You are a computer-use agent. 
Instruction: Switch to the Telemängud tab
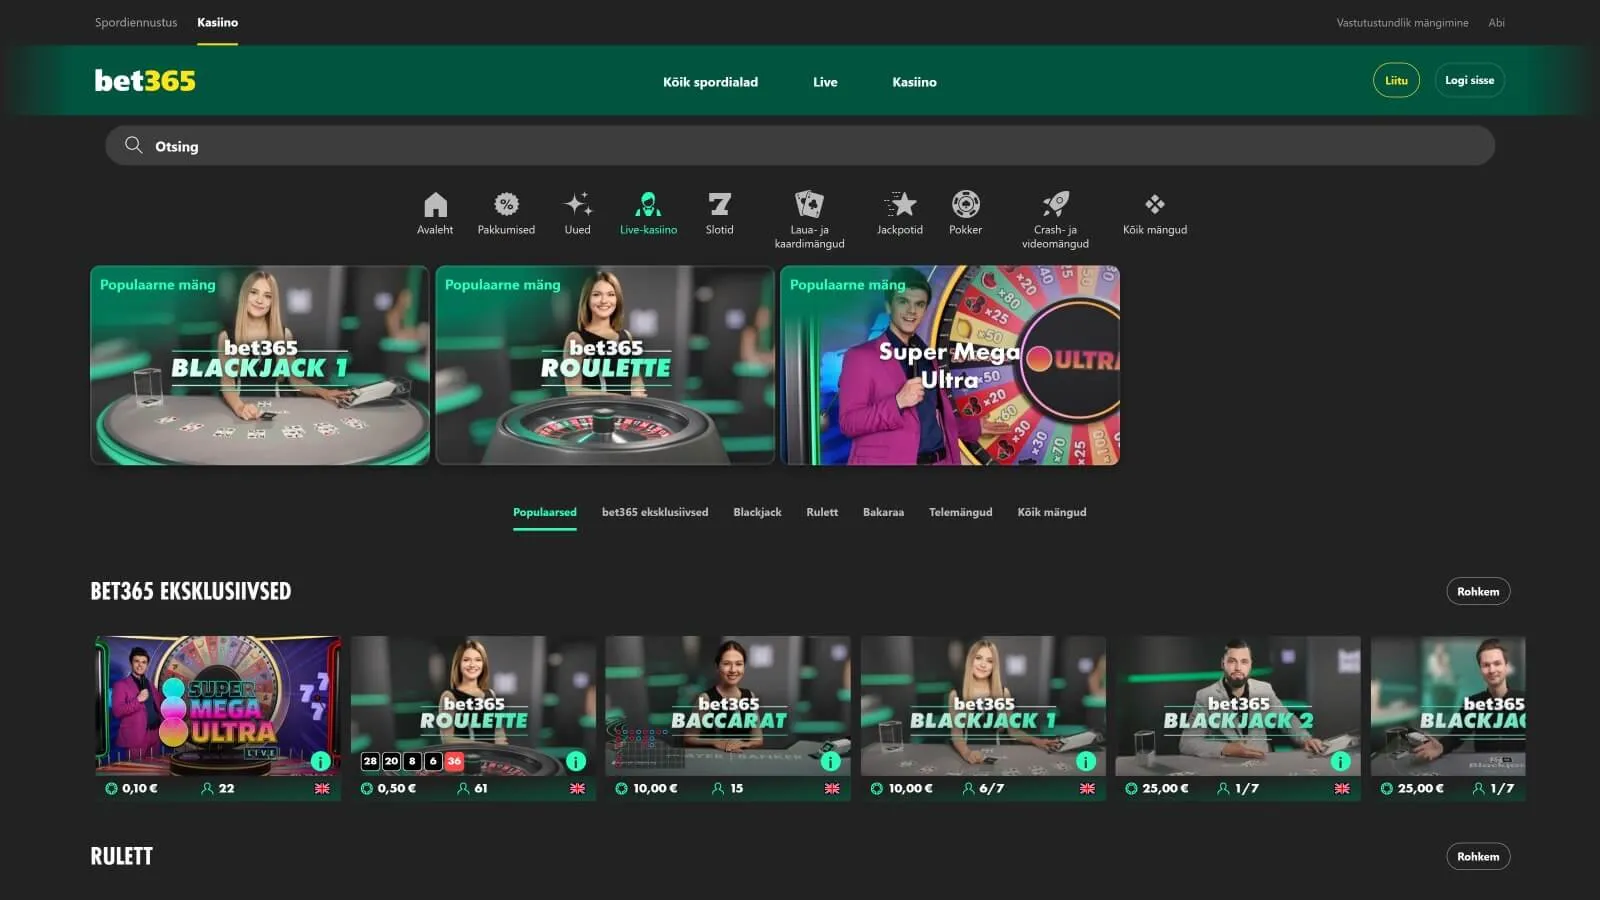(960, 512)
